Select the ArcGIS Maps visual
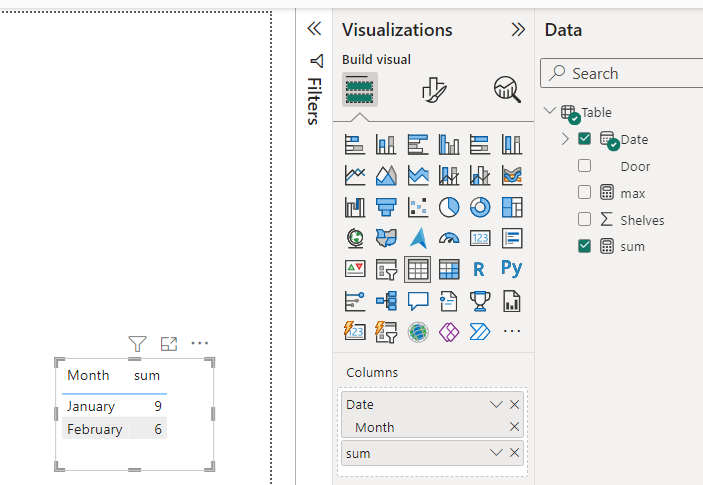 tap(418, 332)
